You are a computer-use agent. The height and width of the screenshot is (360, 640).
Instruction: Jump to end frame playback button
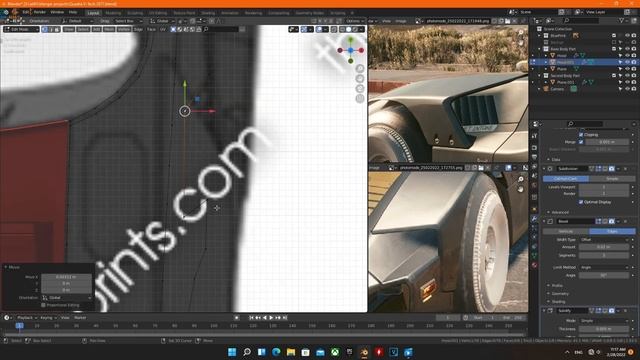285,318
